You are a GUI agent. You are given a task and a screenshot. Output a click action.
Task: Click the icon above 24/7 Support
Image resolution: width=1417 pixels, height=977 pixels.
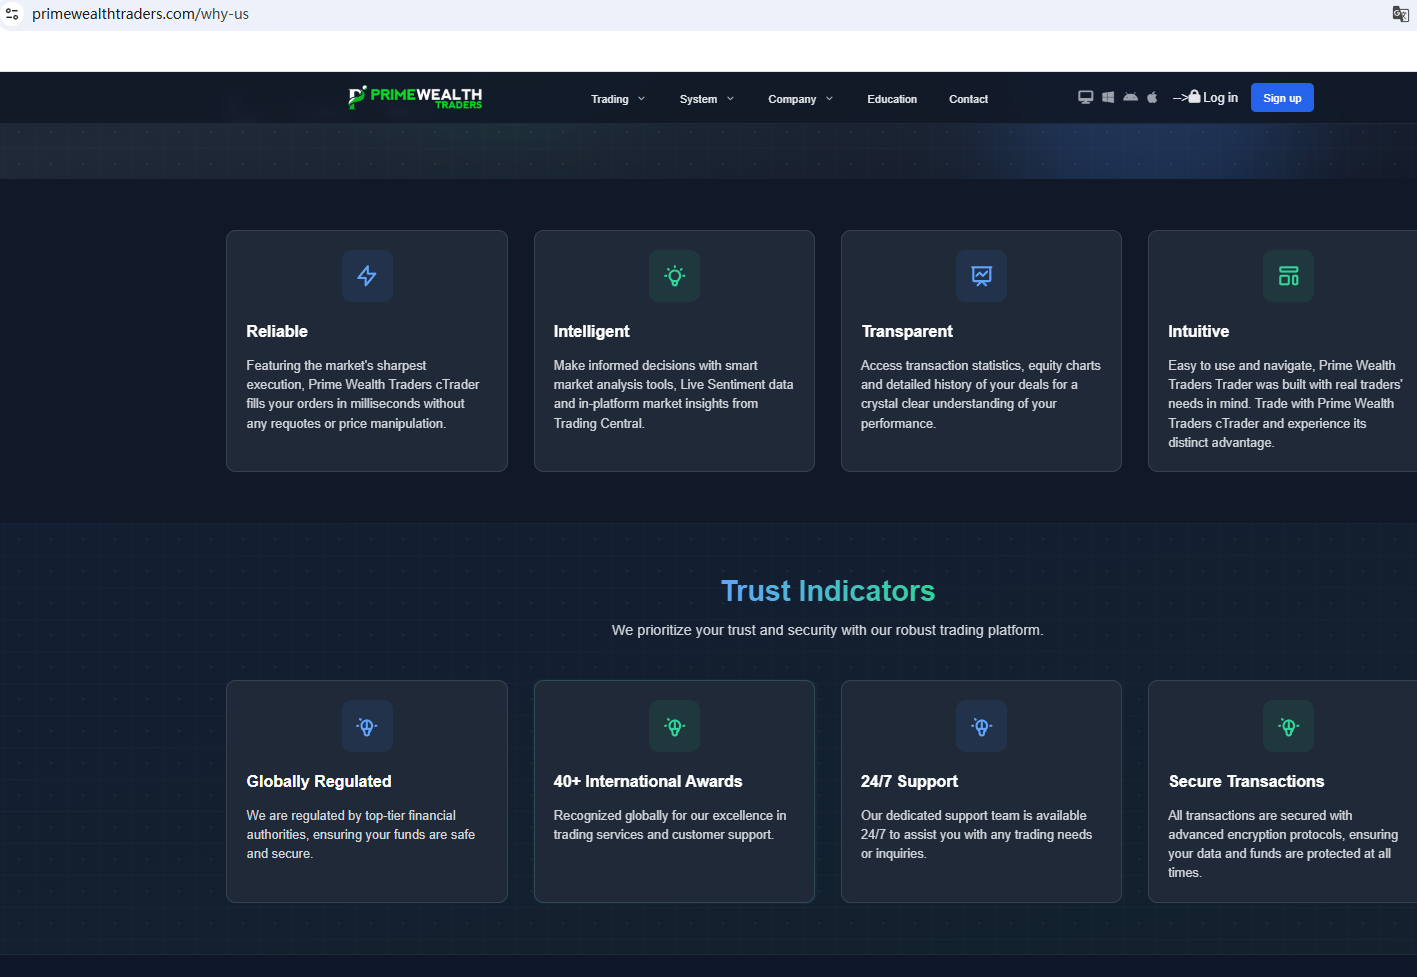[x=981, y=727]
